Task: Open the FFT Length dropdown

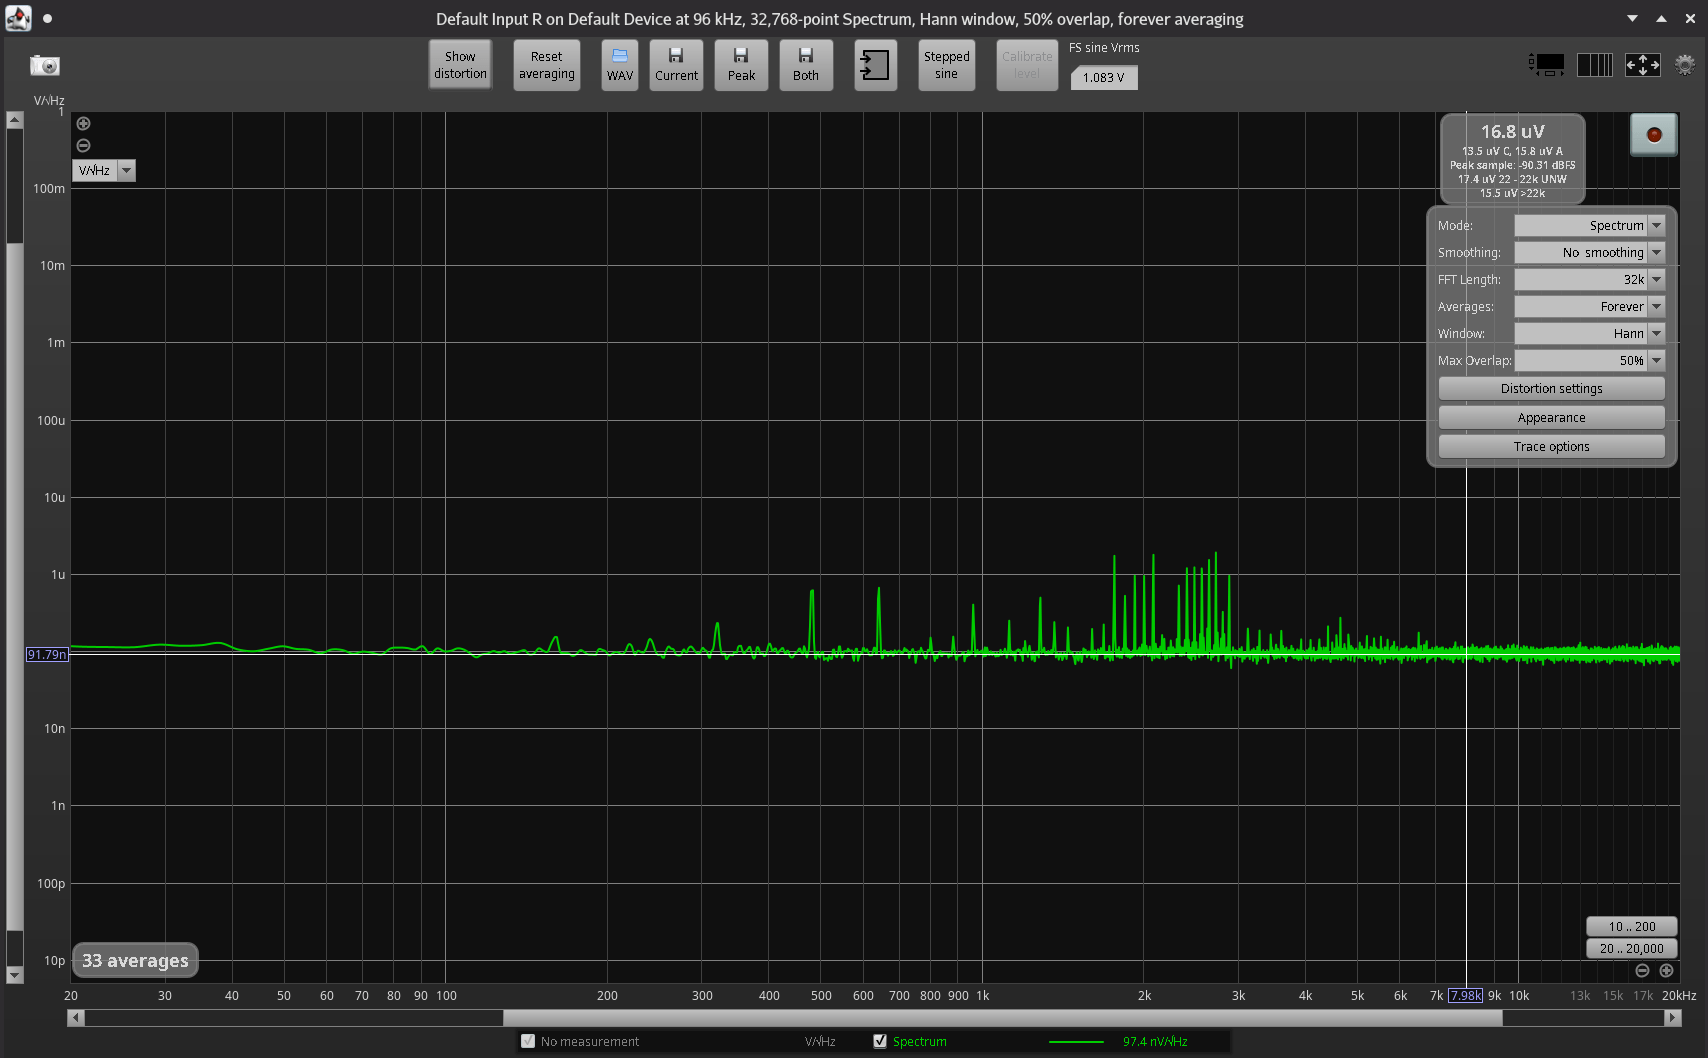Action: coord(1589,280)
